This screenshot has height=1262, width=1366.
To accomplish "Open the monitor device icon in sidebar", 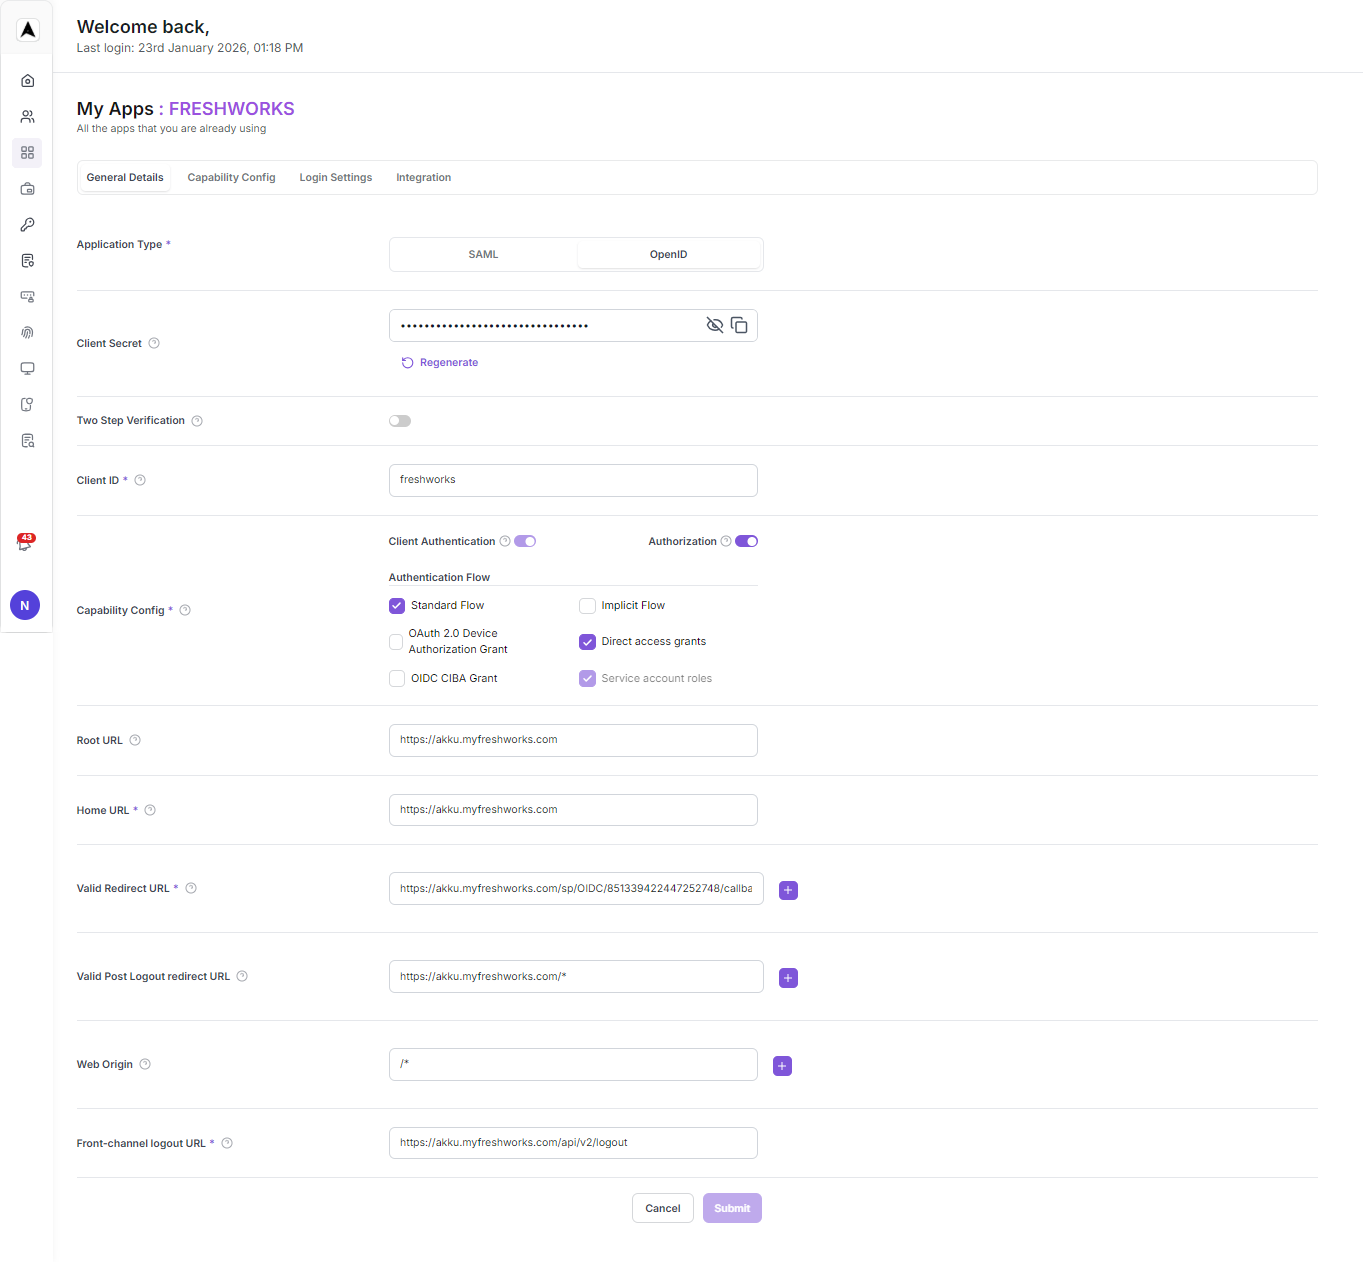I will (27, 368).
